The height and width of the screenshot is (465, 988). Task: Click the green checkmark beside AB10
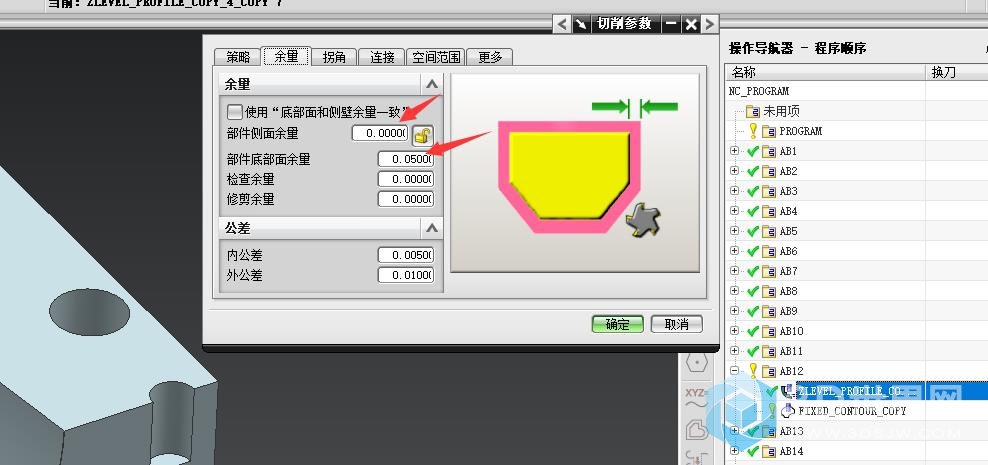point(752,331)
